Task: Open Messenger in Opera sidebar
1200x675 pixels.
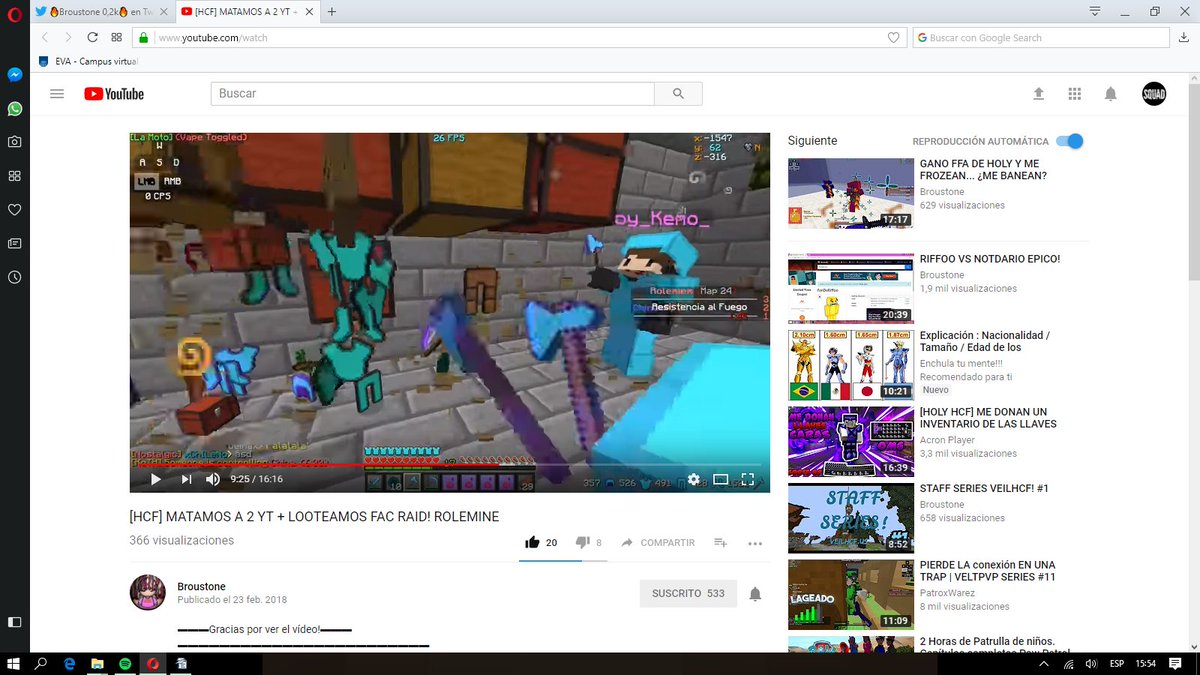Action: tap(15, 74)
